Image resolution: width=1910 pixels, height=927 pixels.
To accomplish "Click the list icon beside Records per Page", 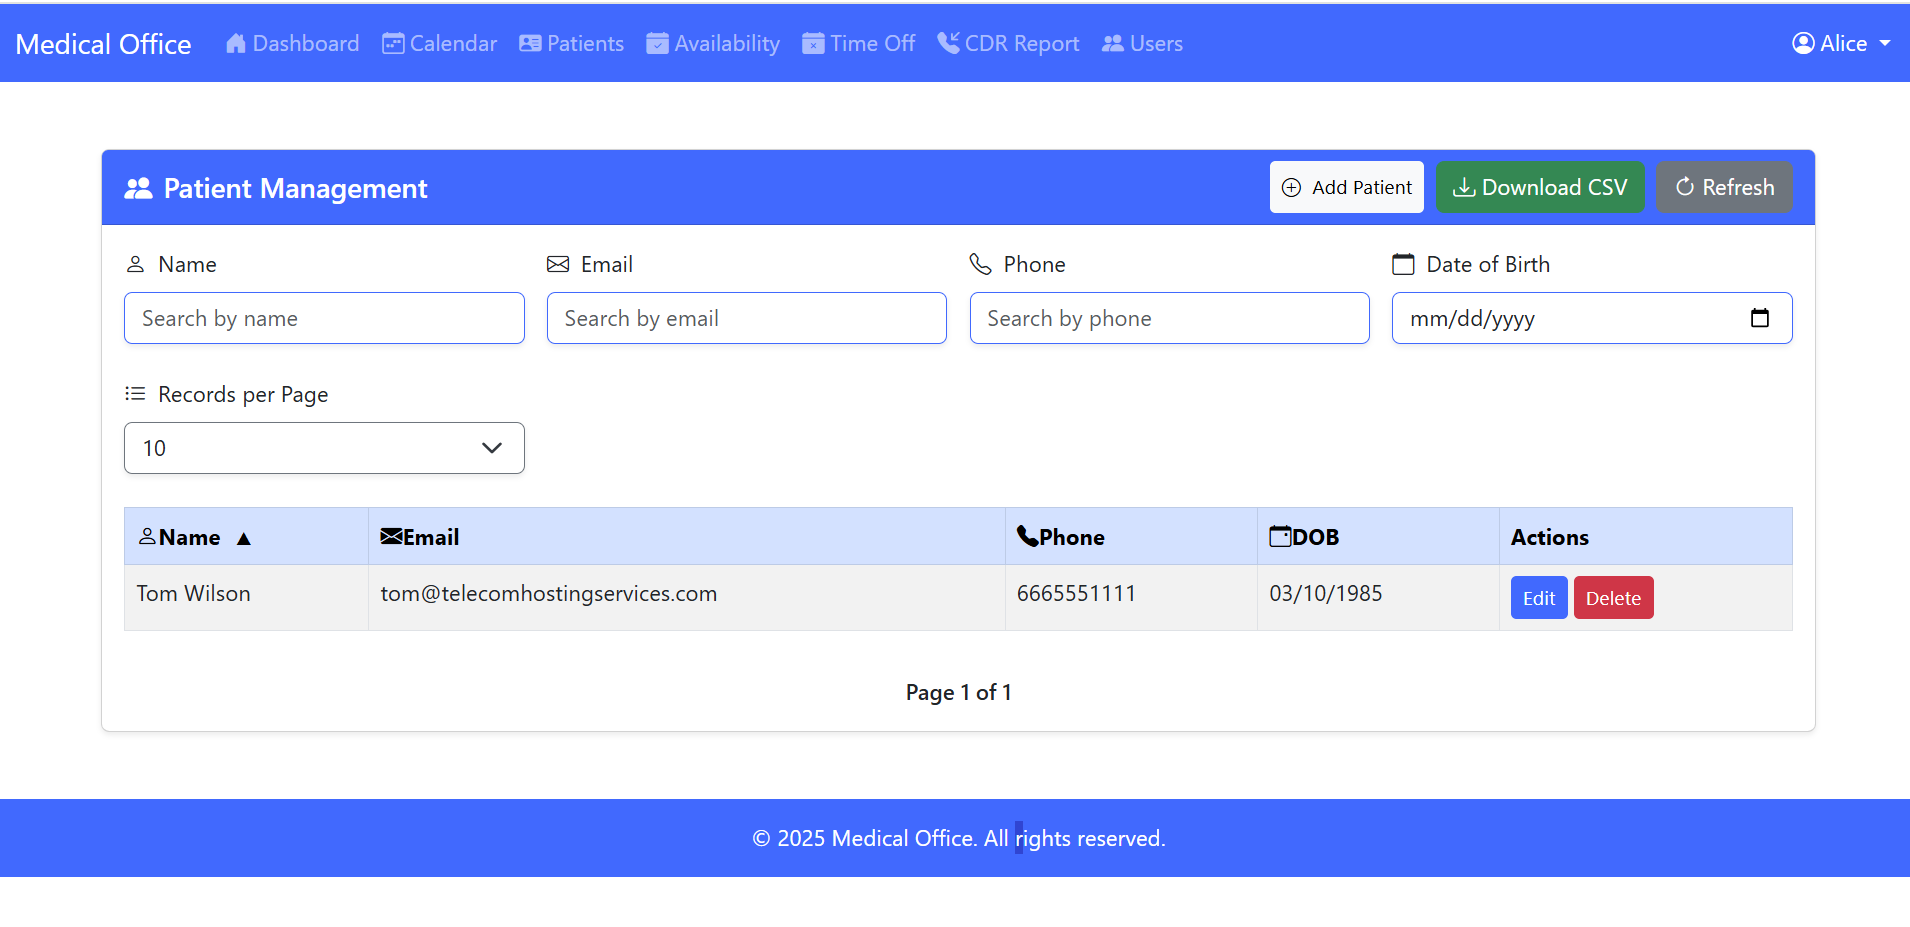I will coord(134,393).
